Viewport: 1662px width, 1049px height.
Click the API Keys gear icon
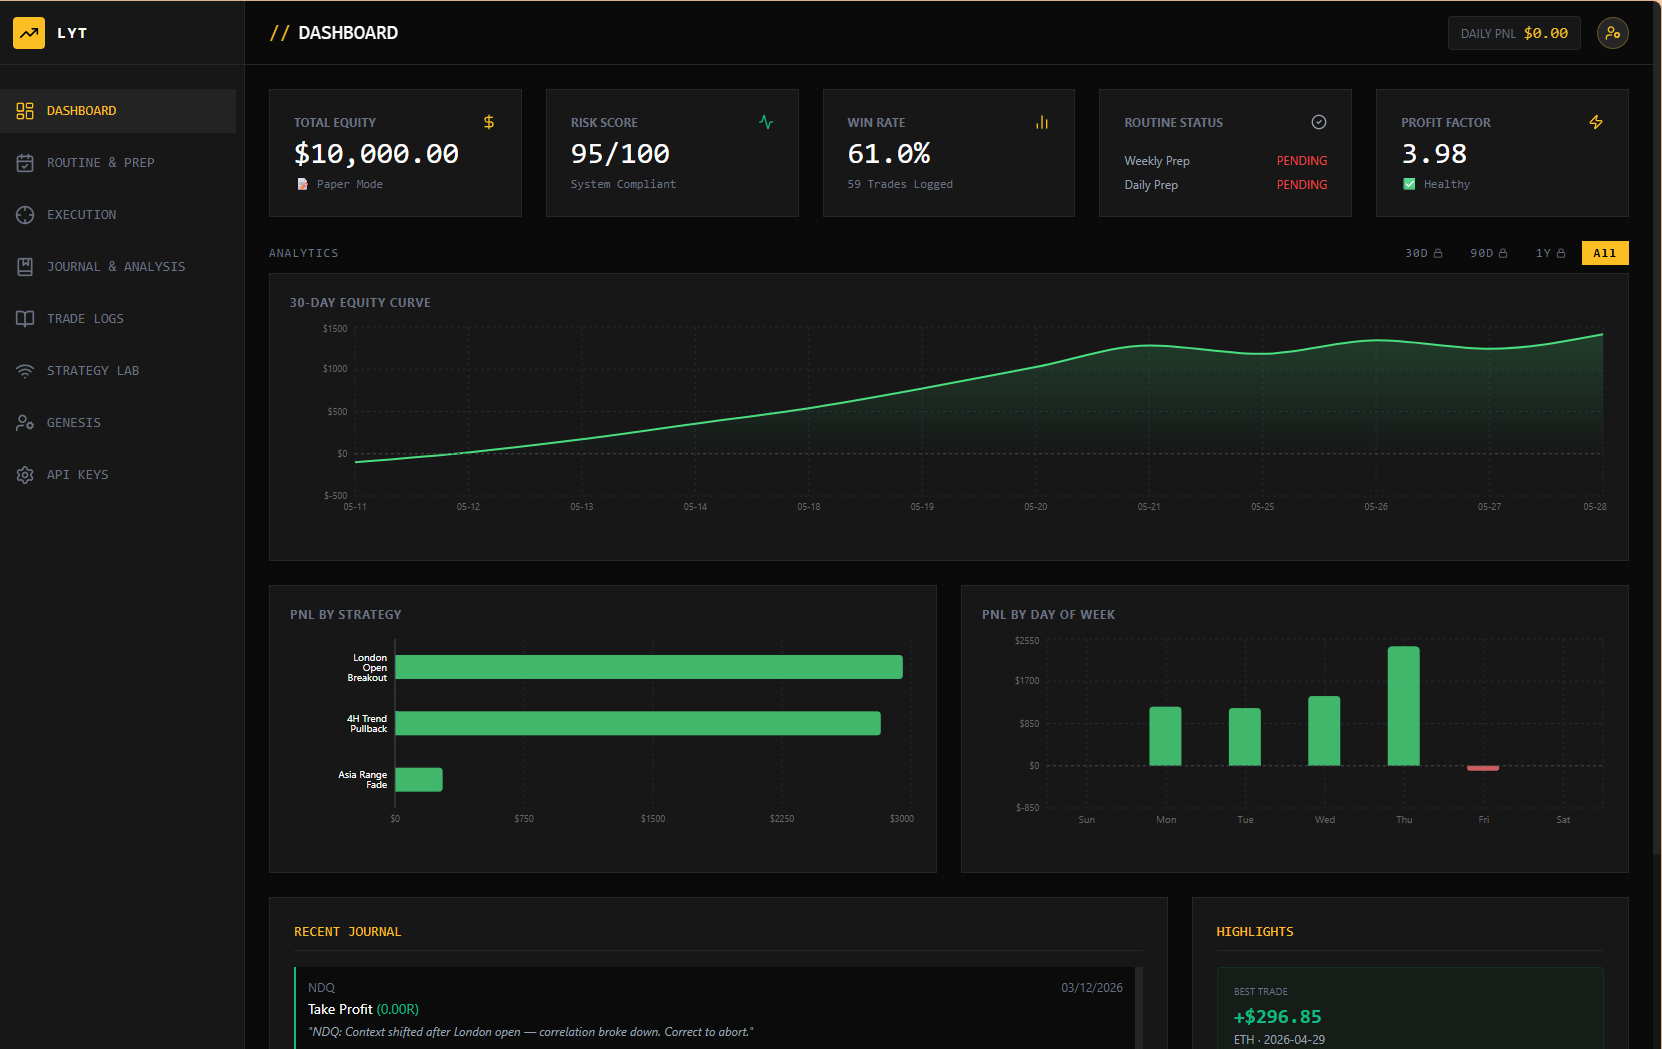(x=25, y=475)
